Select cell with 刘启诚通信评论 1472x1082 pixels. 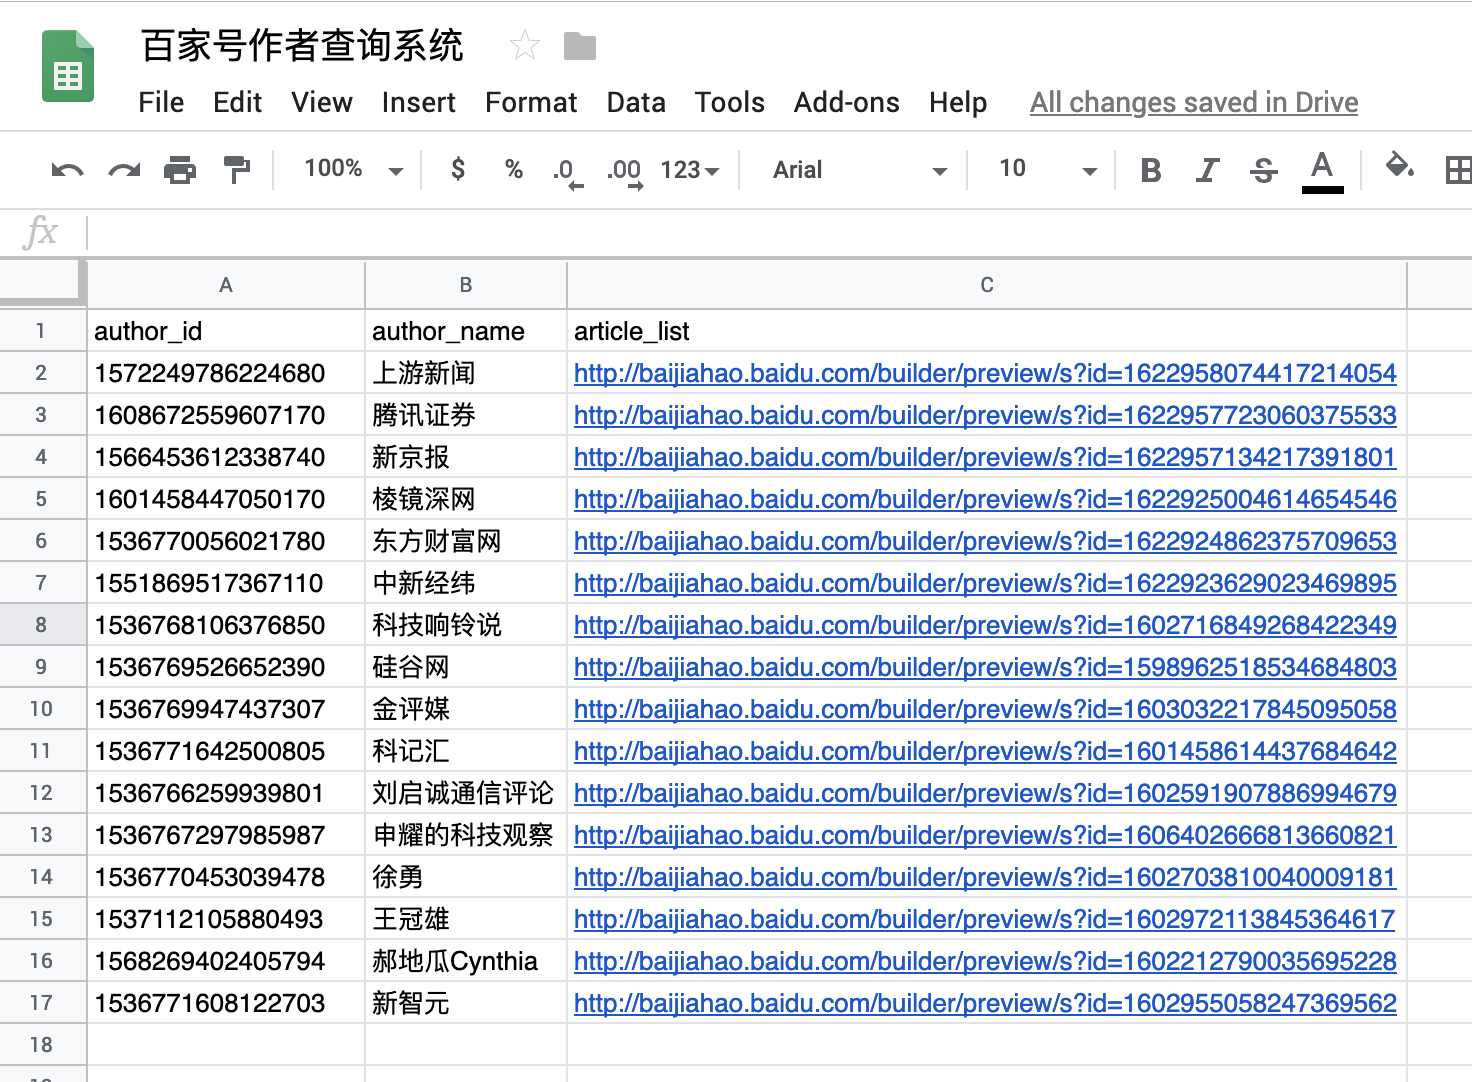coord(466,793)
